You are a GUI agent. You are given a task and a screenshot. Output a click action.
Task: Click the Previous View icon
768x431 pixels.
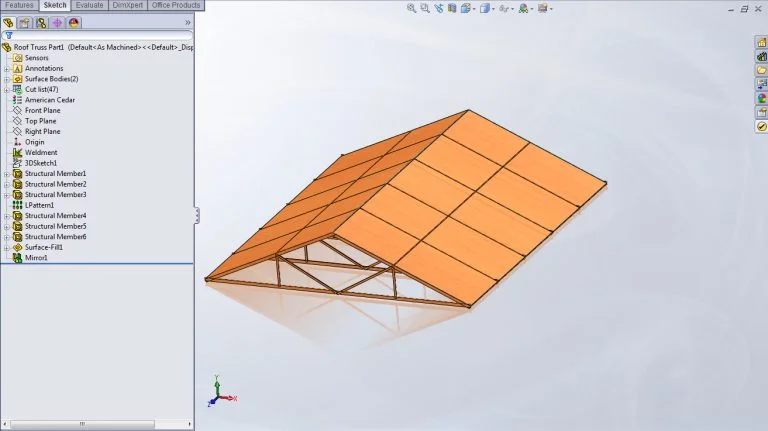441,8
